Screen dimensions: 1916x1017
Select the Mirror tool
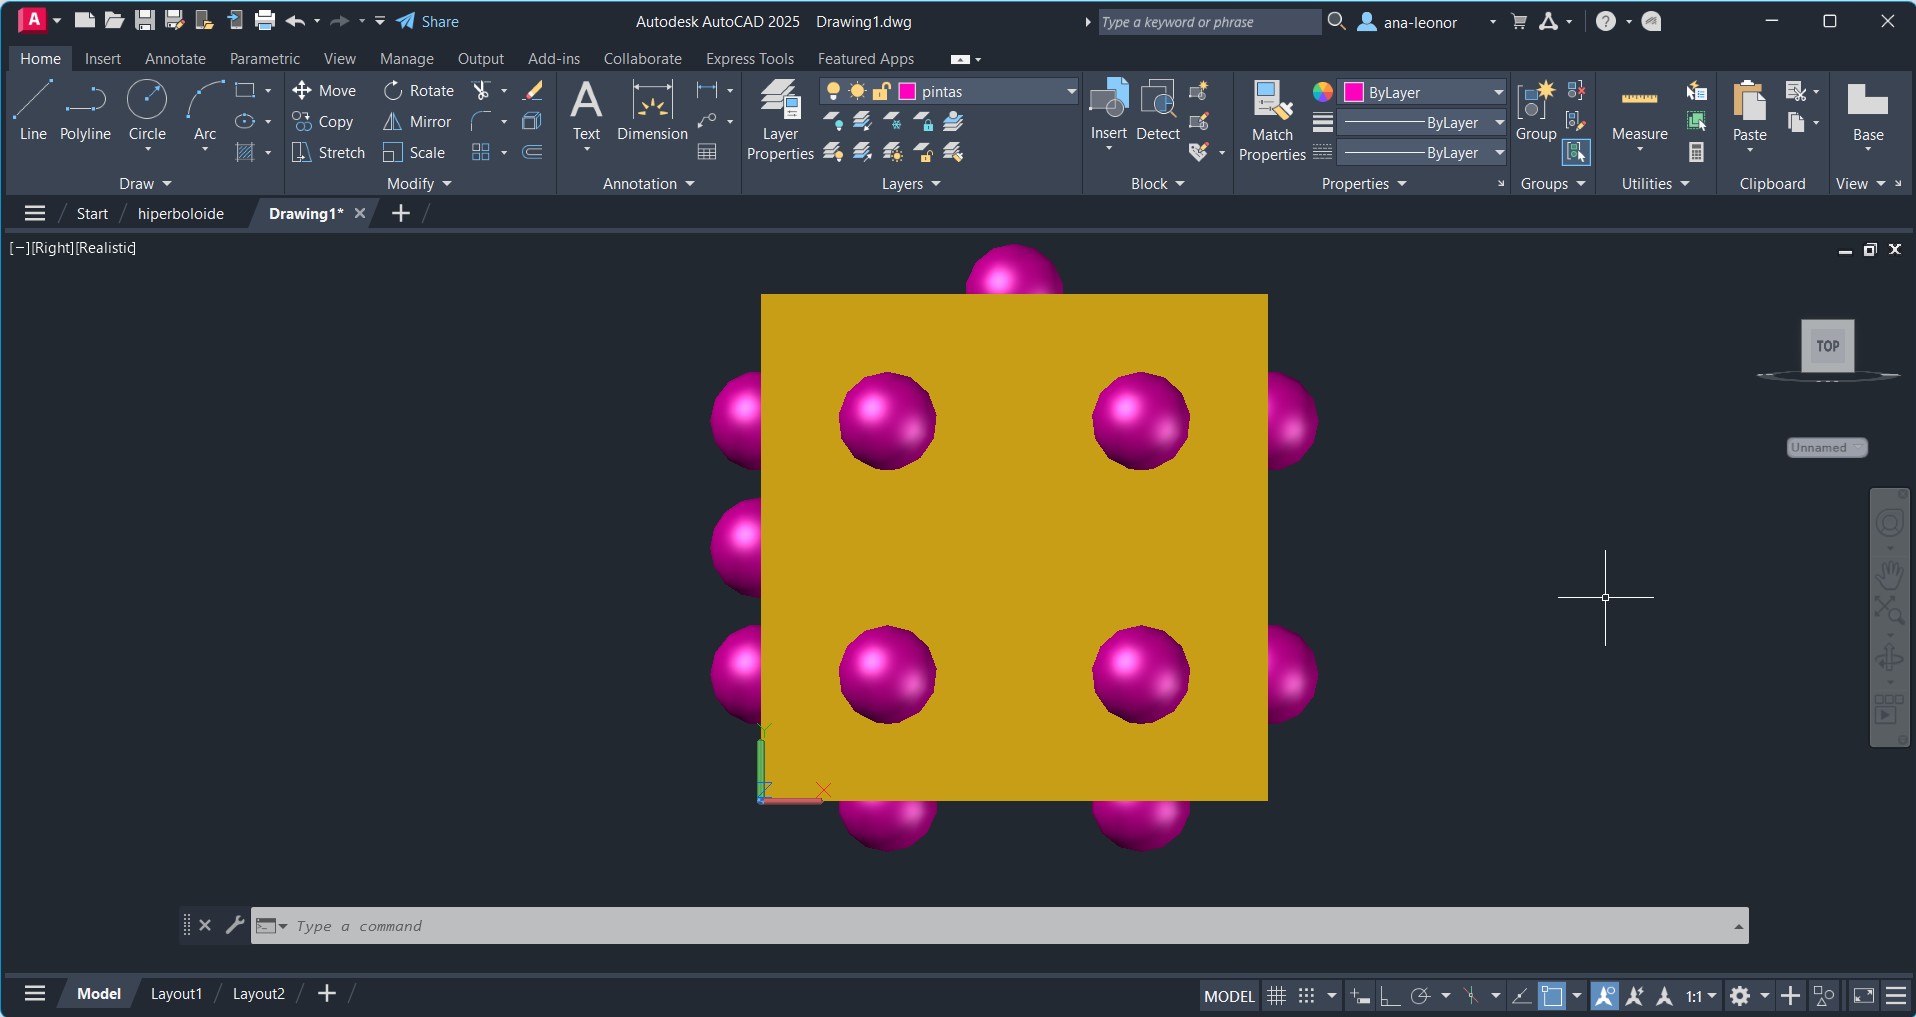tap(417, 122)
